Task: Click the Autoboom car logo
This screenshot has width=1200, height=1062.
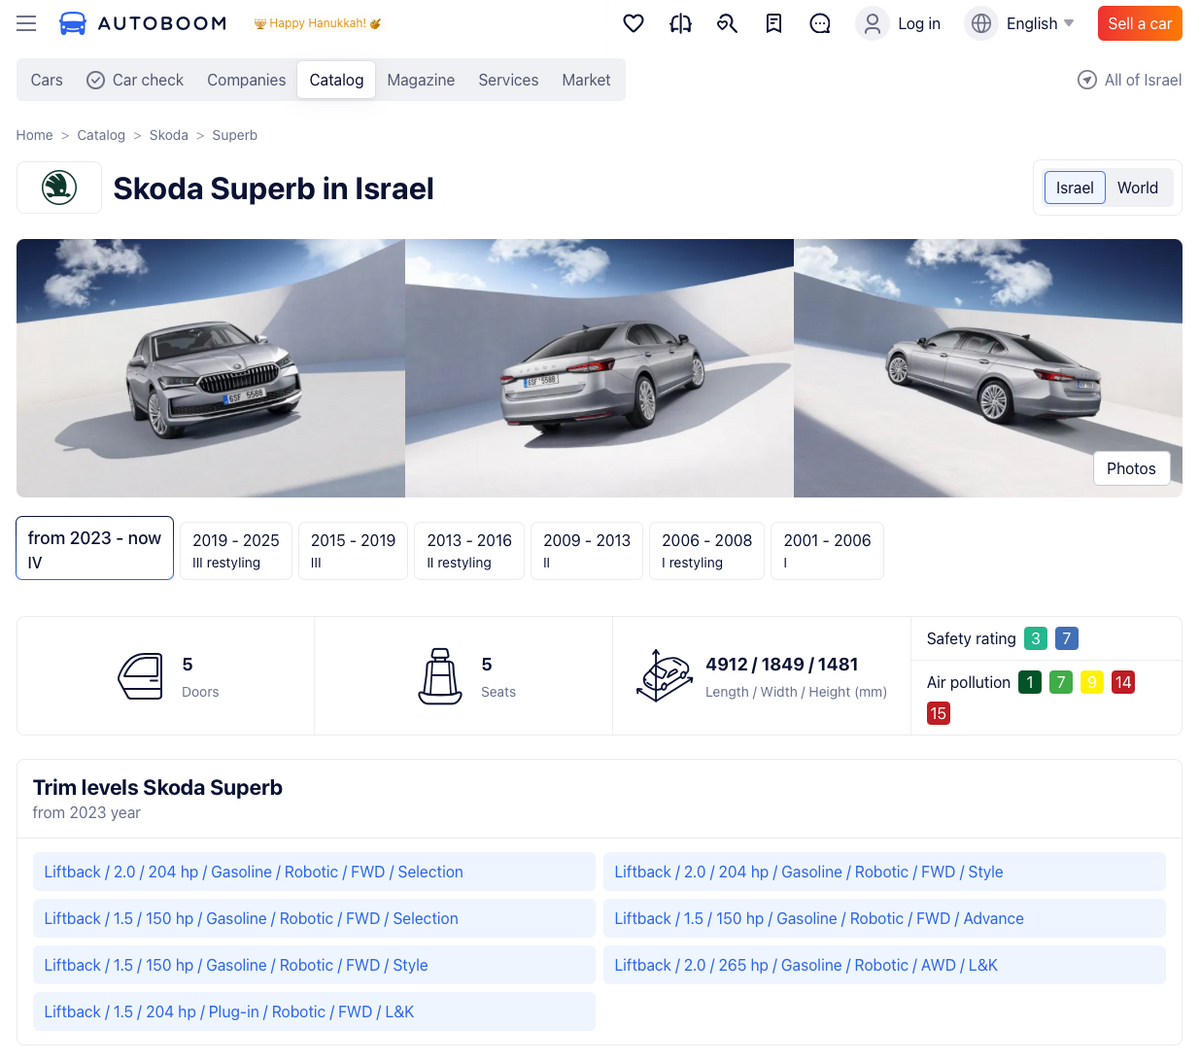Action: click(x=73, y=23)
